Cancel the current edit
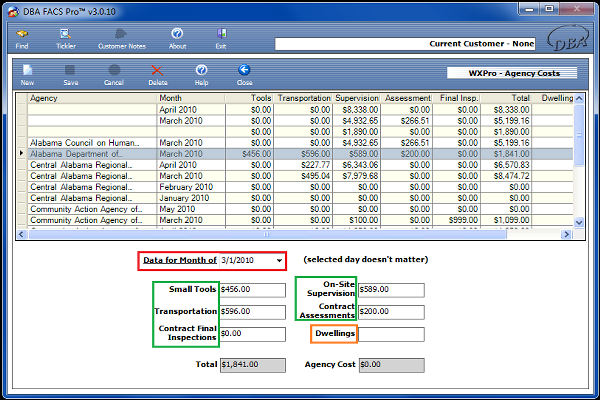 tap(114, 75)
